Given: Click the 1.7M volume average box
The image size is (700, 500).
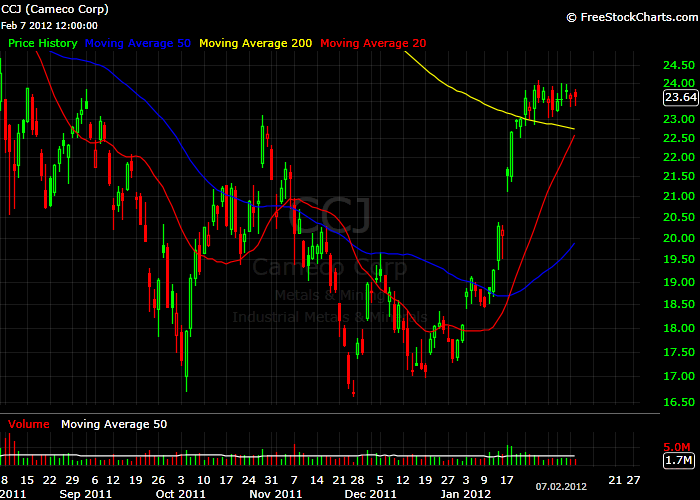Looking at the screenshot, I should (679, 460).
